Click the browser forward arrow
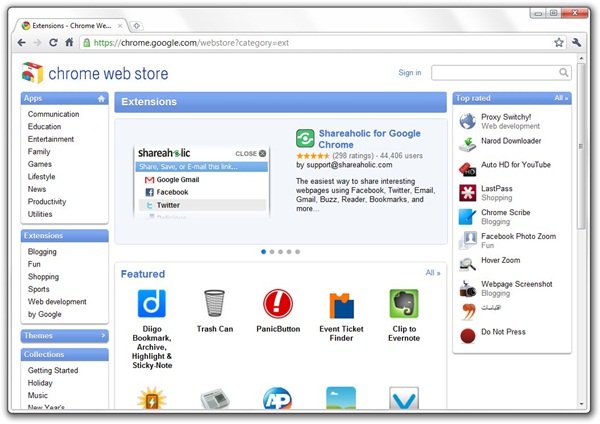This screenshot has width=600, height=424. coord(37,42)
